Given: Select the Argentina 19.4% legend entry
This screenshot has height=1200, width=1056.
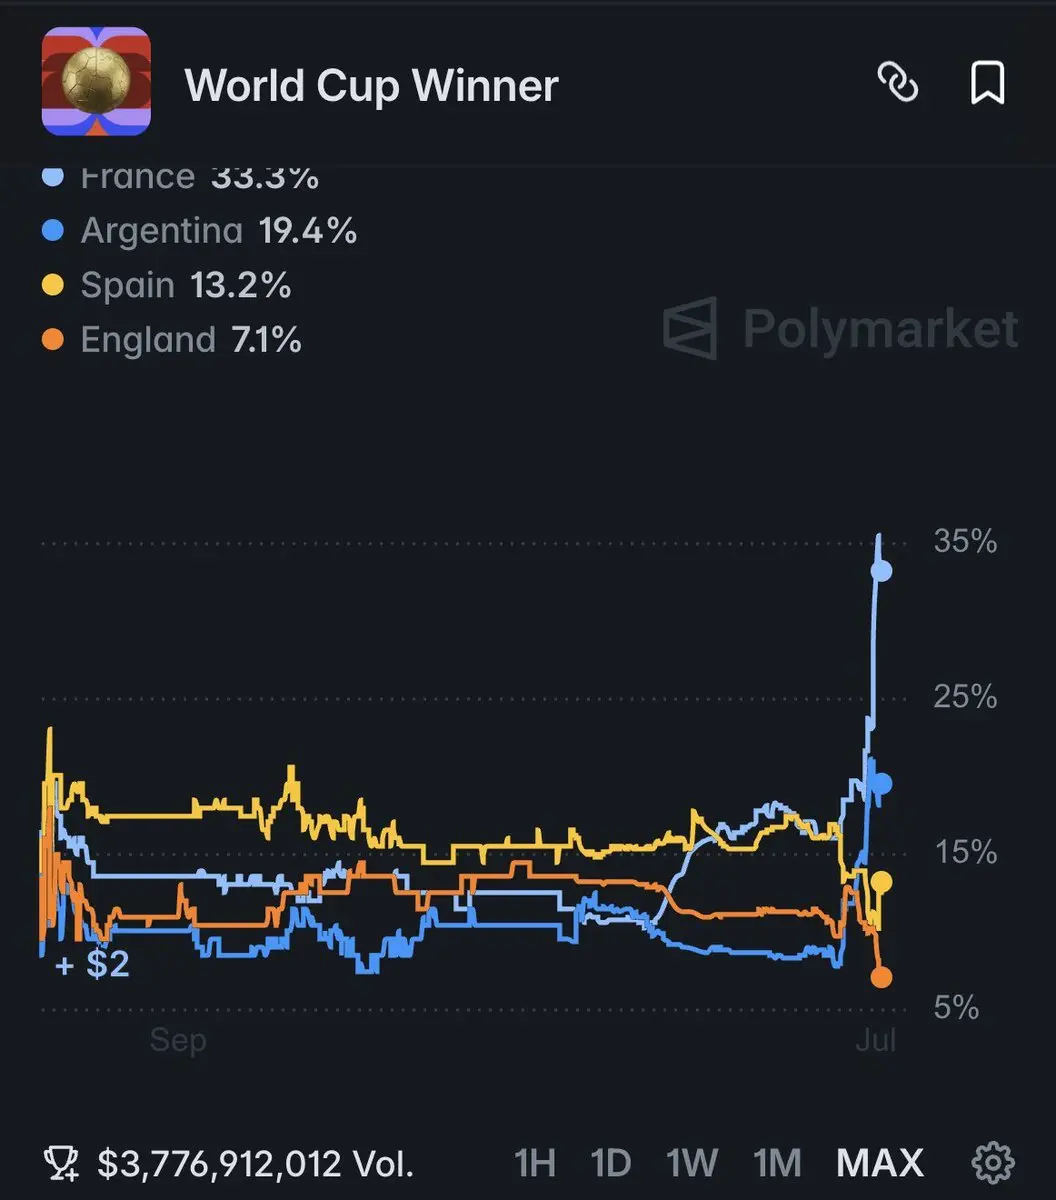Looking at the screenshot, I should click(x=200, y=231).
